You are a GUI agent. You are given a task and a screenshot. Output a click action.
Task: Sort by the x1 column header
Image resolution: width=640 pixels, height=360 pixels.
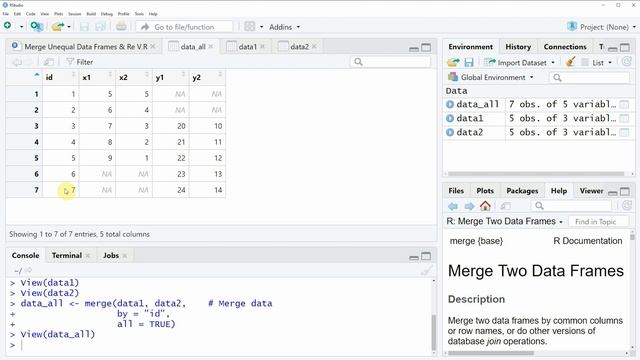(x=97, y=77)
